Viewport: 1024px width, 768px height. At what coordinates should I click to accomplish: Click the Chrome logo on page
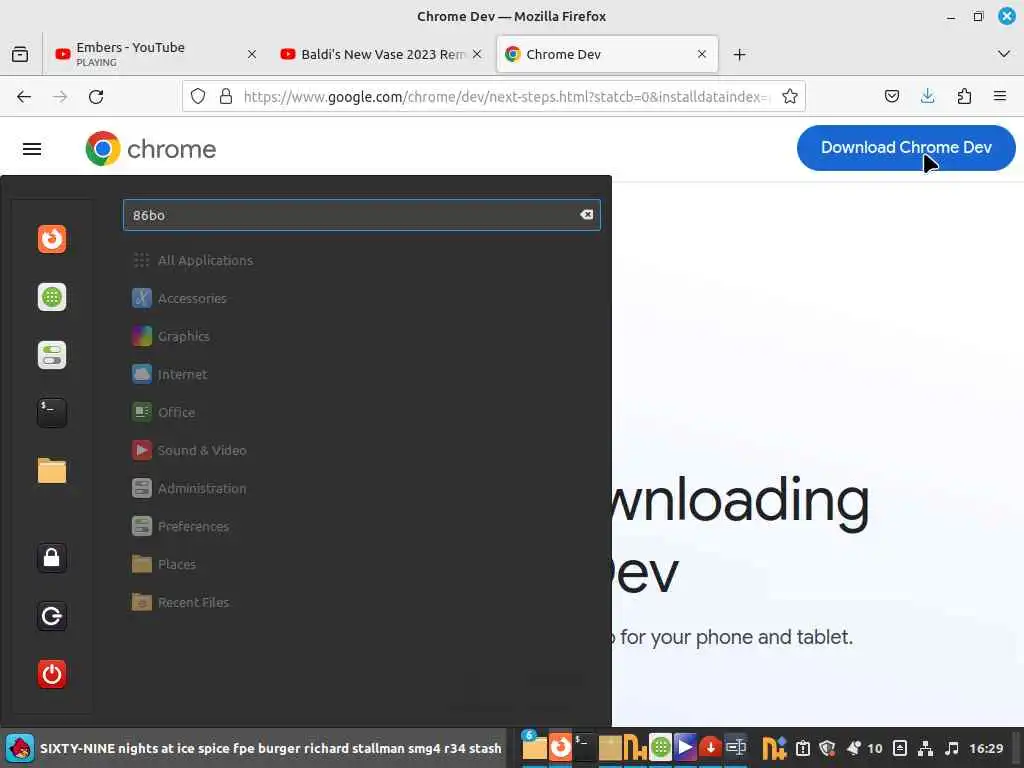(x=151, y=149)
